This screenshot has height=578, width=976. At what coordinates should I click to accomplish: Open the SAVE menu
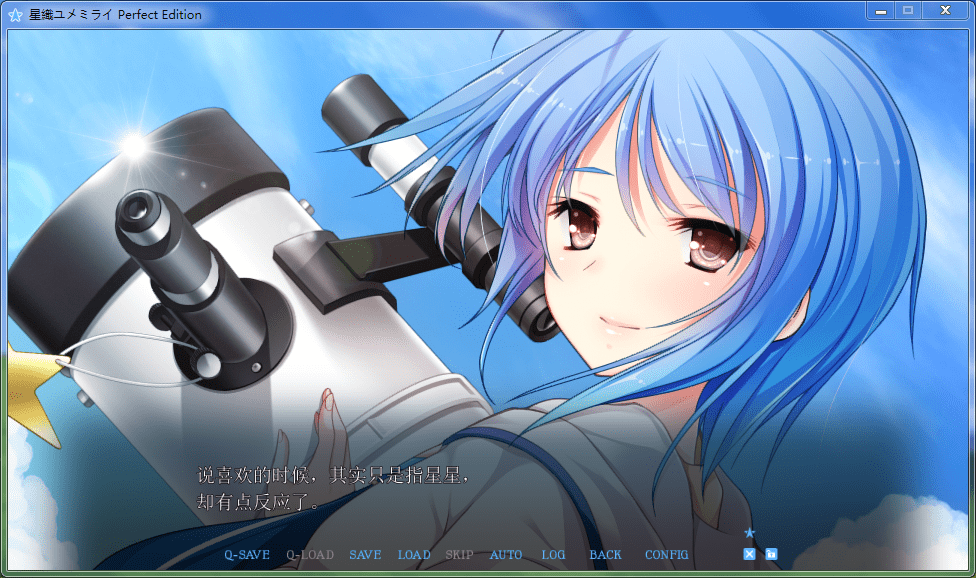tap(365, 555)
